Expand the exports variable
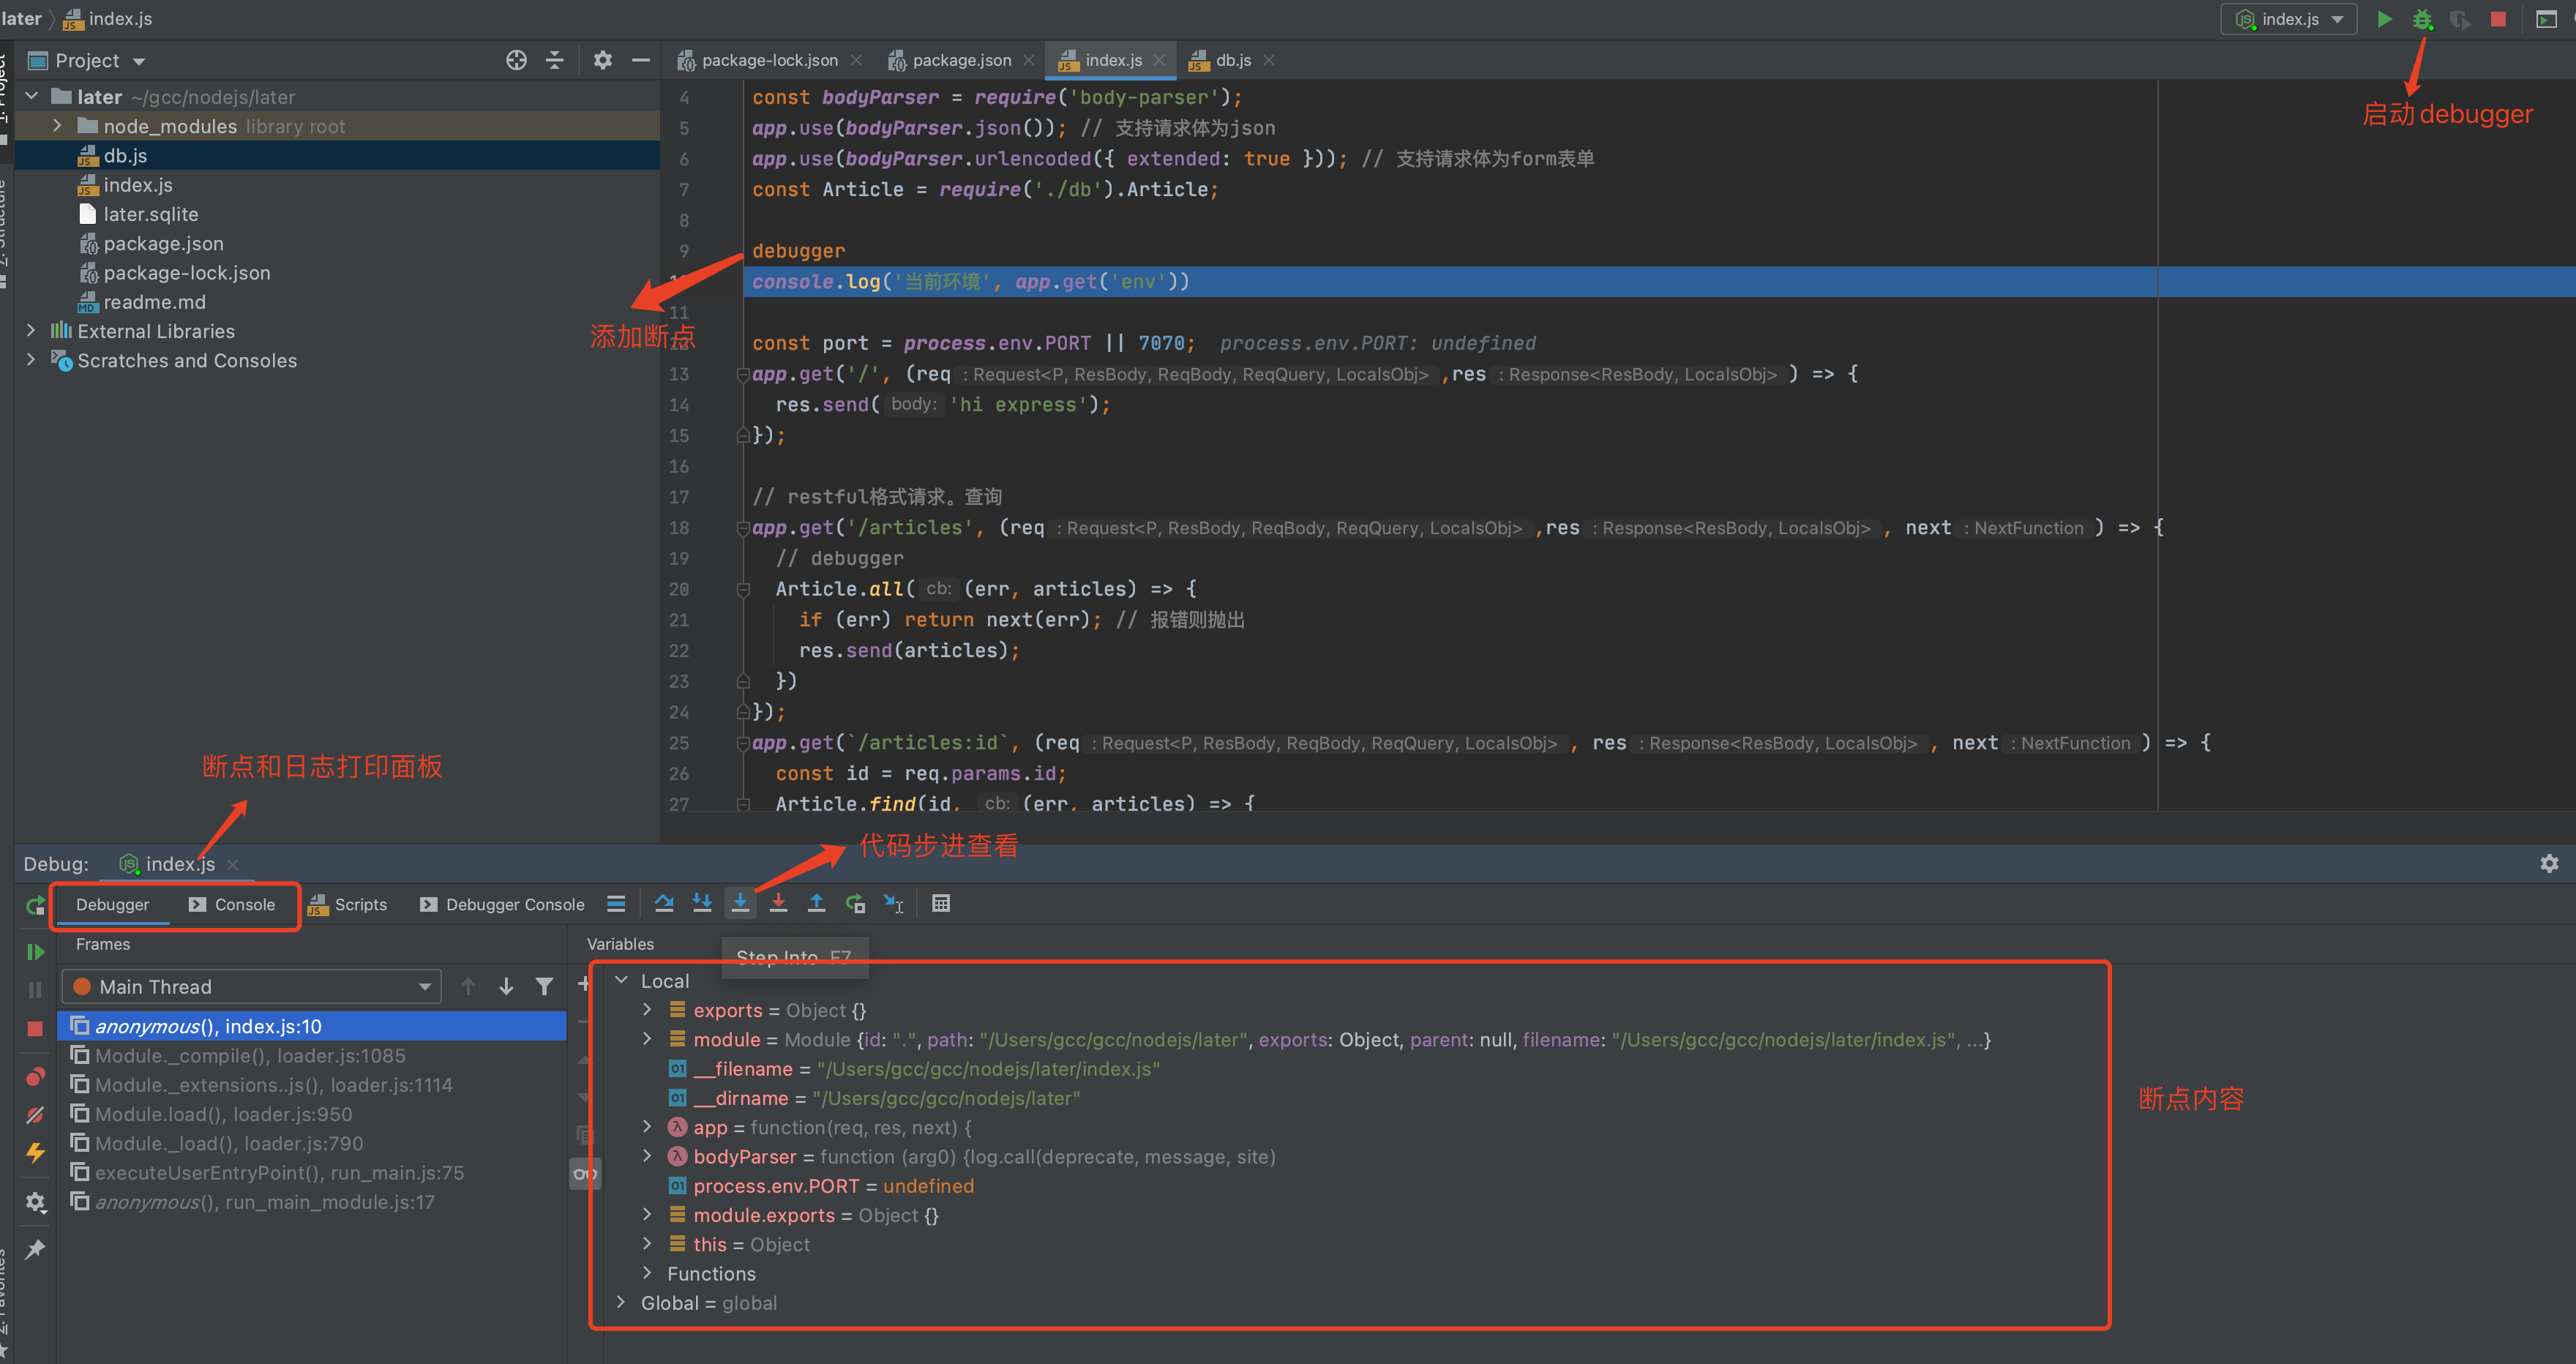Viewport: 2576px width, 1364px height. coord(647,1010)
